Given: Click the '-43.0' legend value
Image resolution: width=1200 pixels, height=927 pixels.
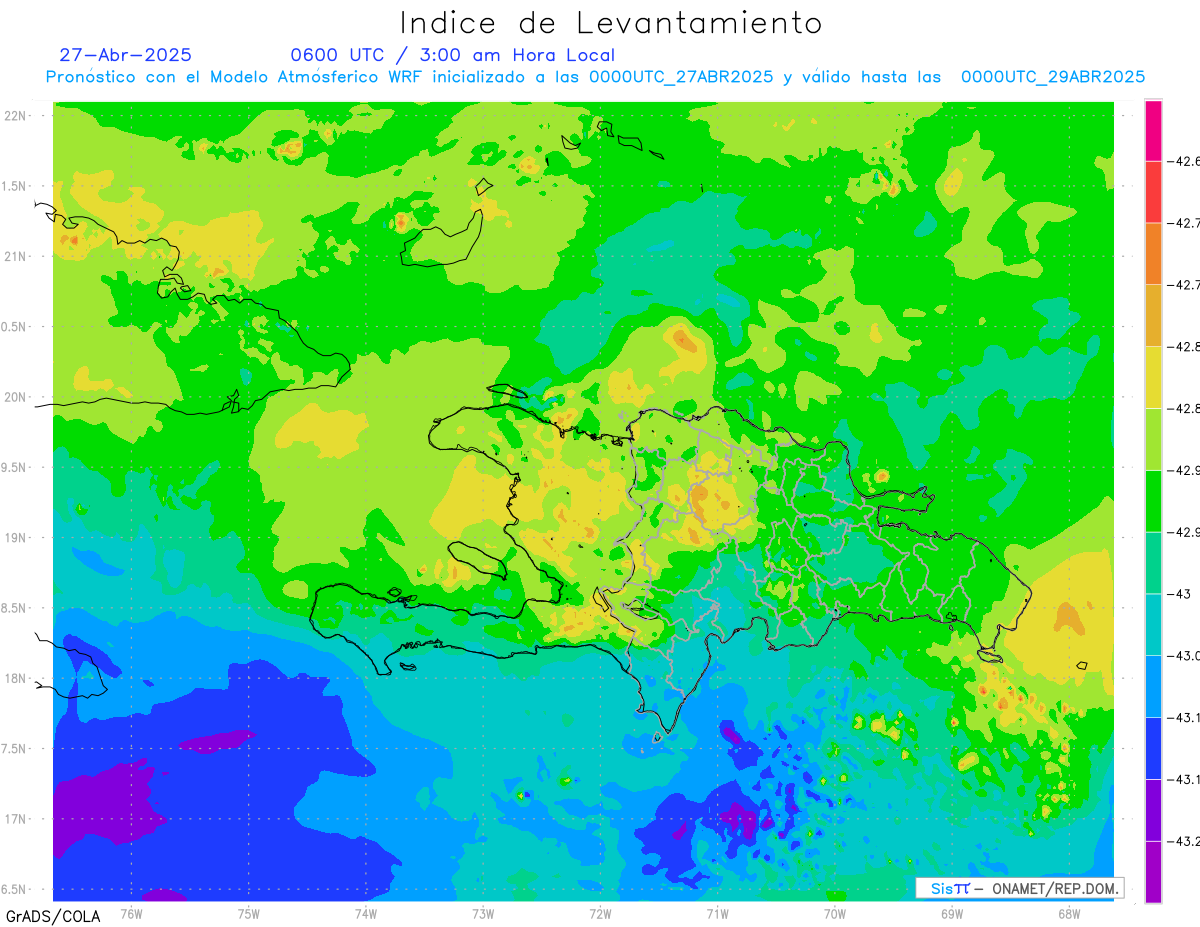Looking at the screenshot, I should 1185,655.
